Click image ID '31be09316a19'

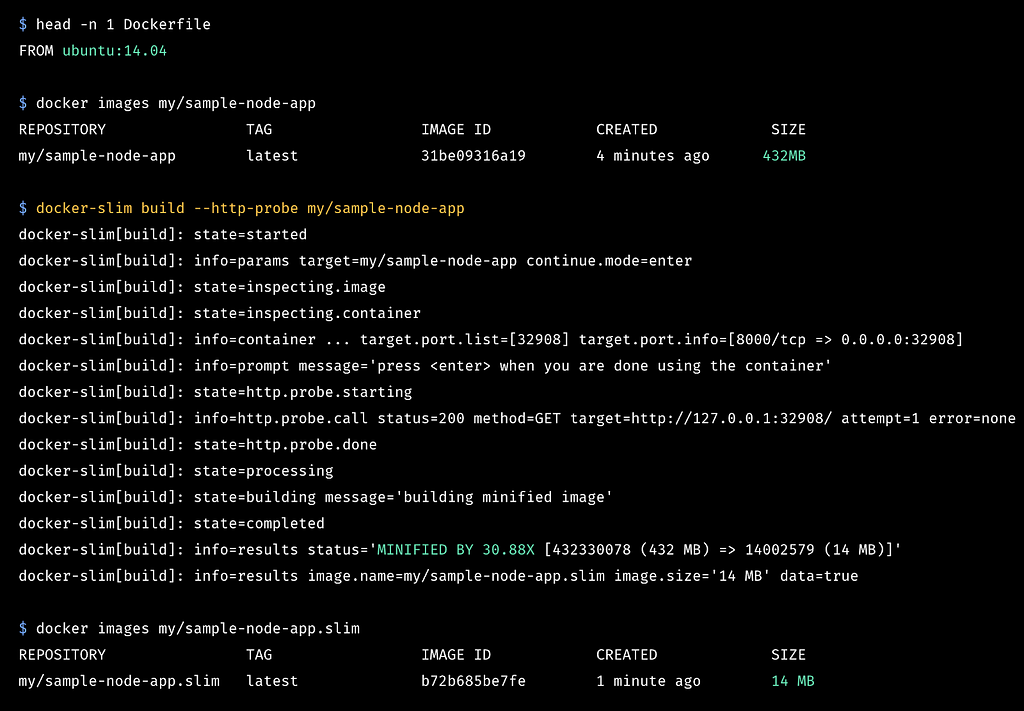tap(473, 156)
